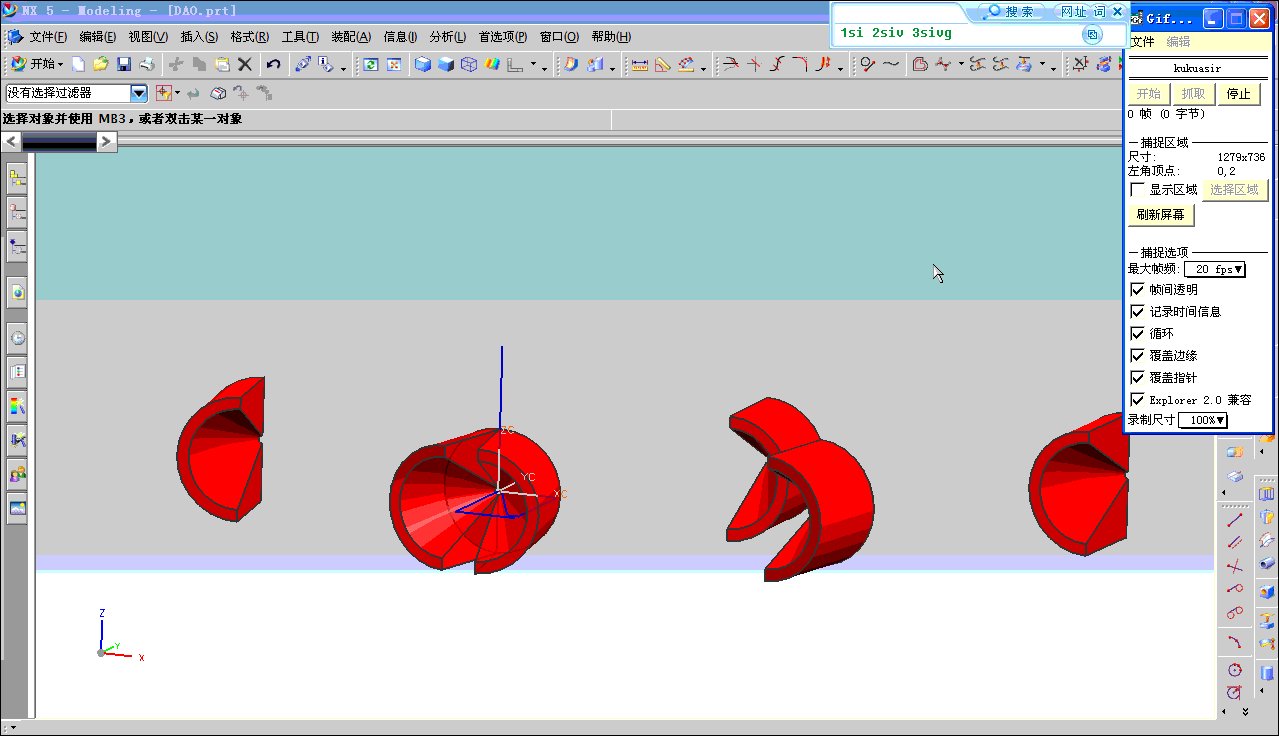This screenshot has width=1279, height=736.
Task: Open Assembly Navigator sidebar icon
Action: [18, 179]
